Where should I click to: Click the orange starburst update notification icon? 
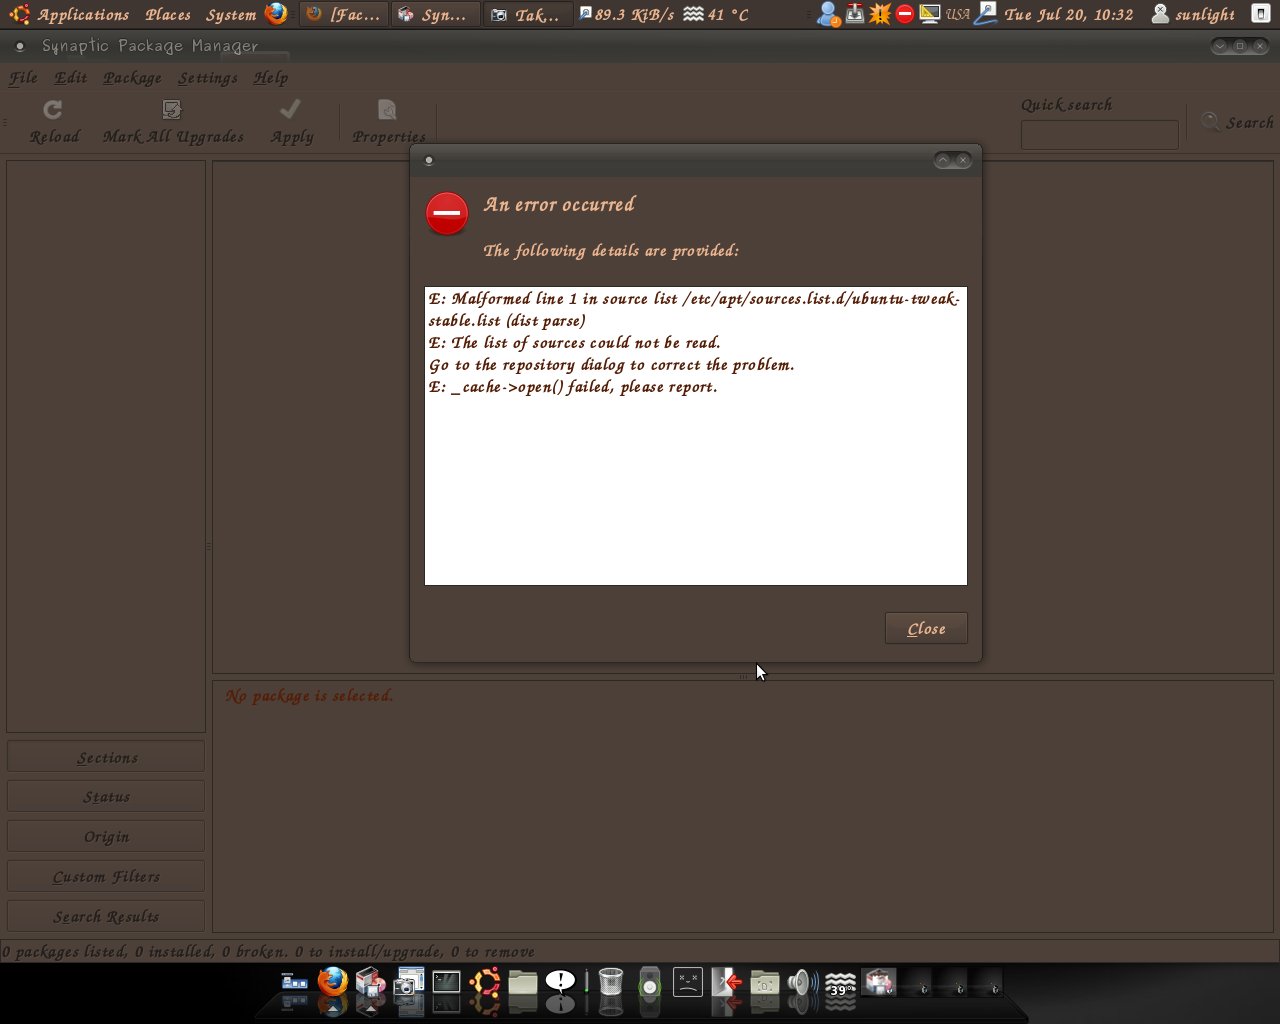tap(880, 14)
